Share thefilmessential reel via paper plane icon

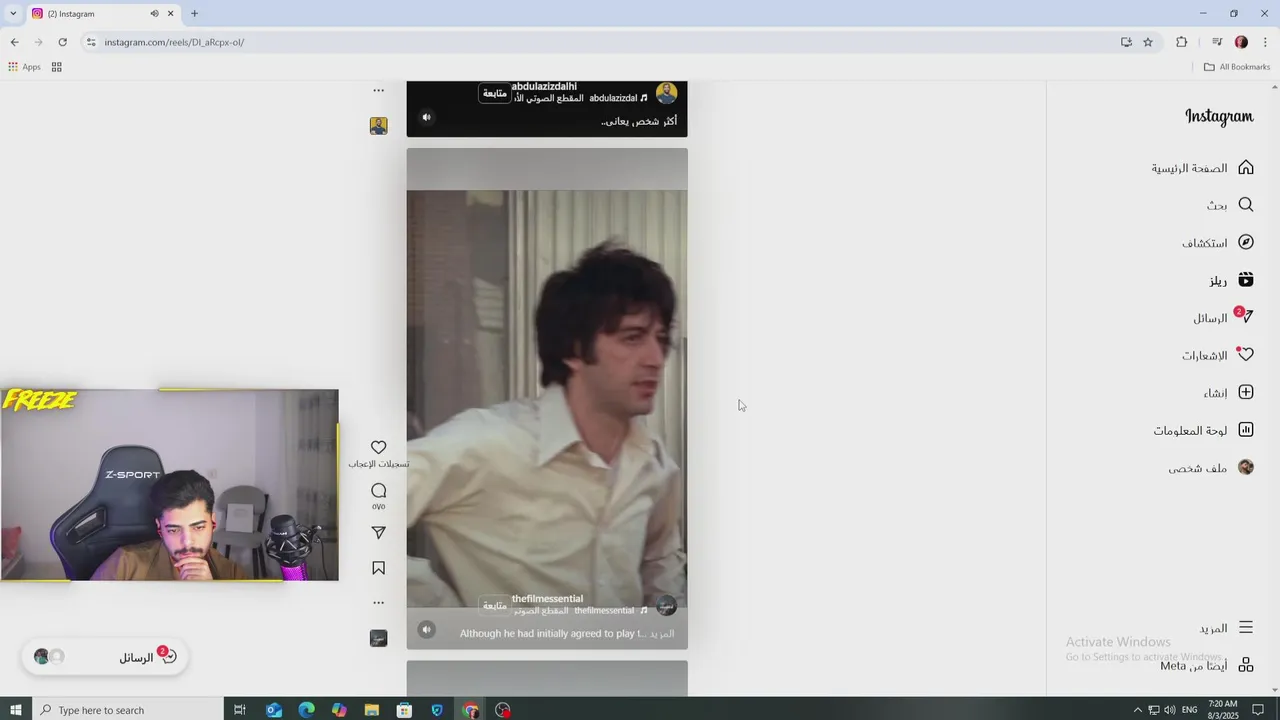(378, 533)
